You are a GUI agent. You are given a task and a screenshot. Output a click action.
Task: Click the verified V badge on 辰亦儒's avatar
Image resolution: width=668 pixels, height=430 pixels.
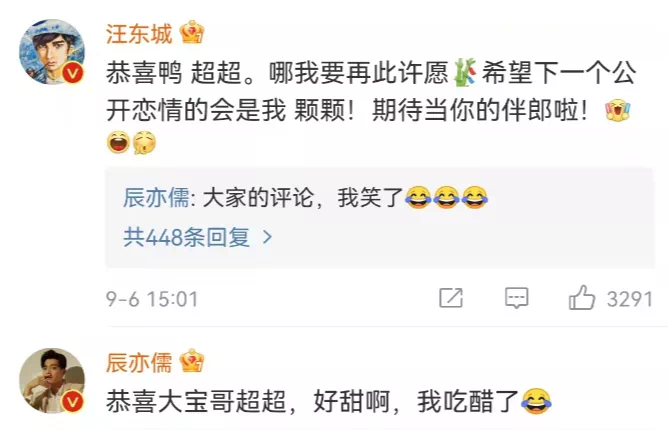coord(73,402)
